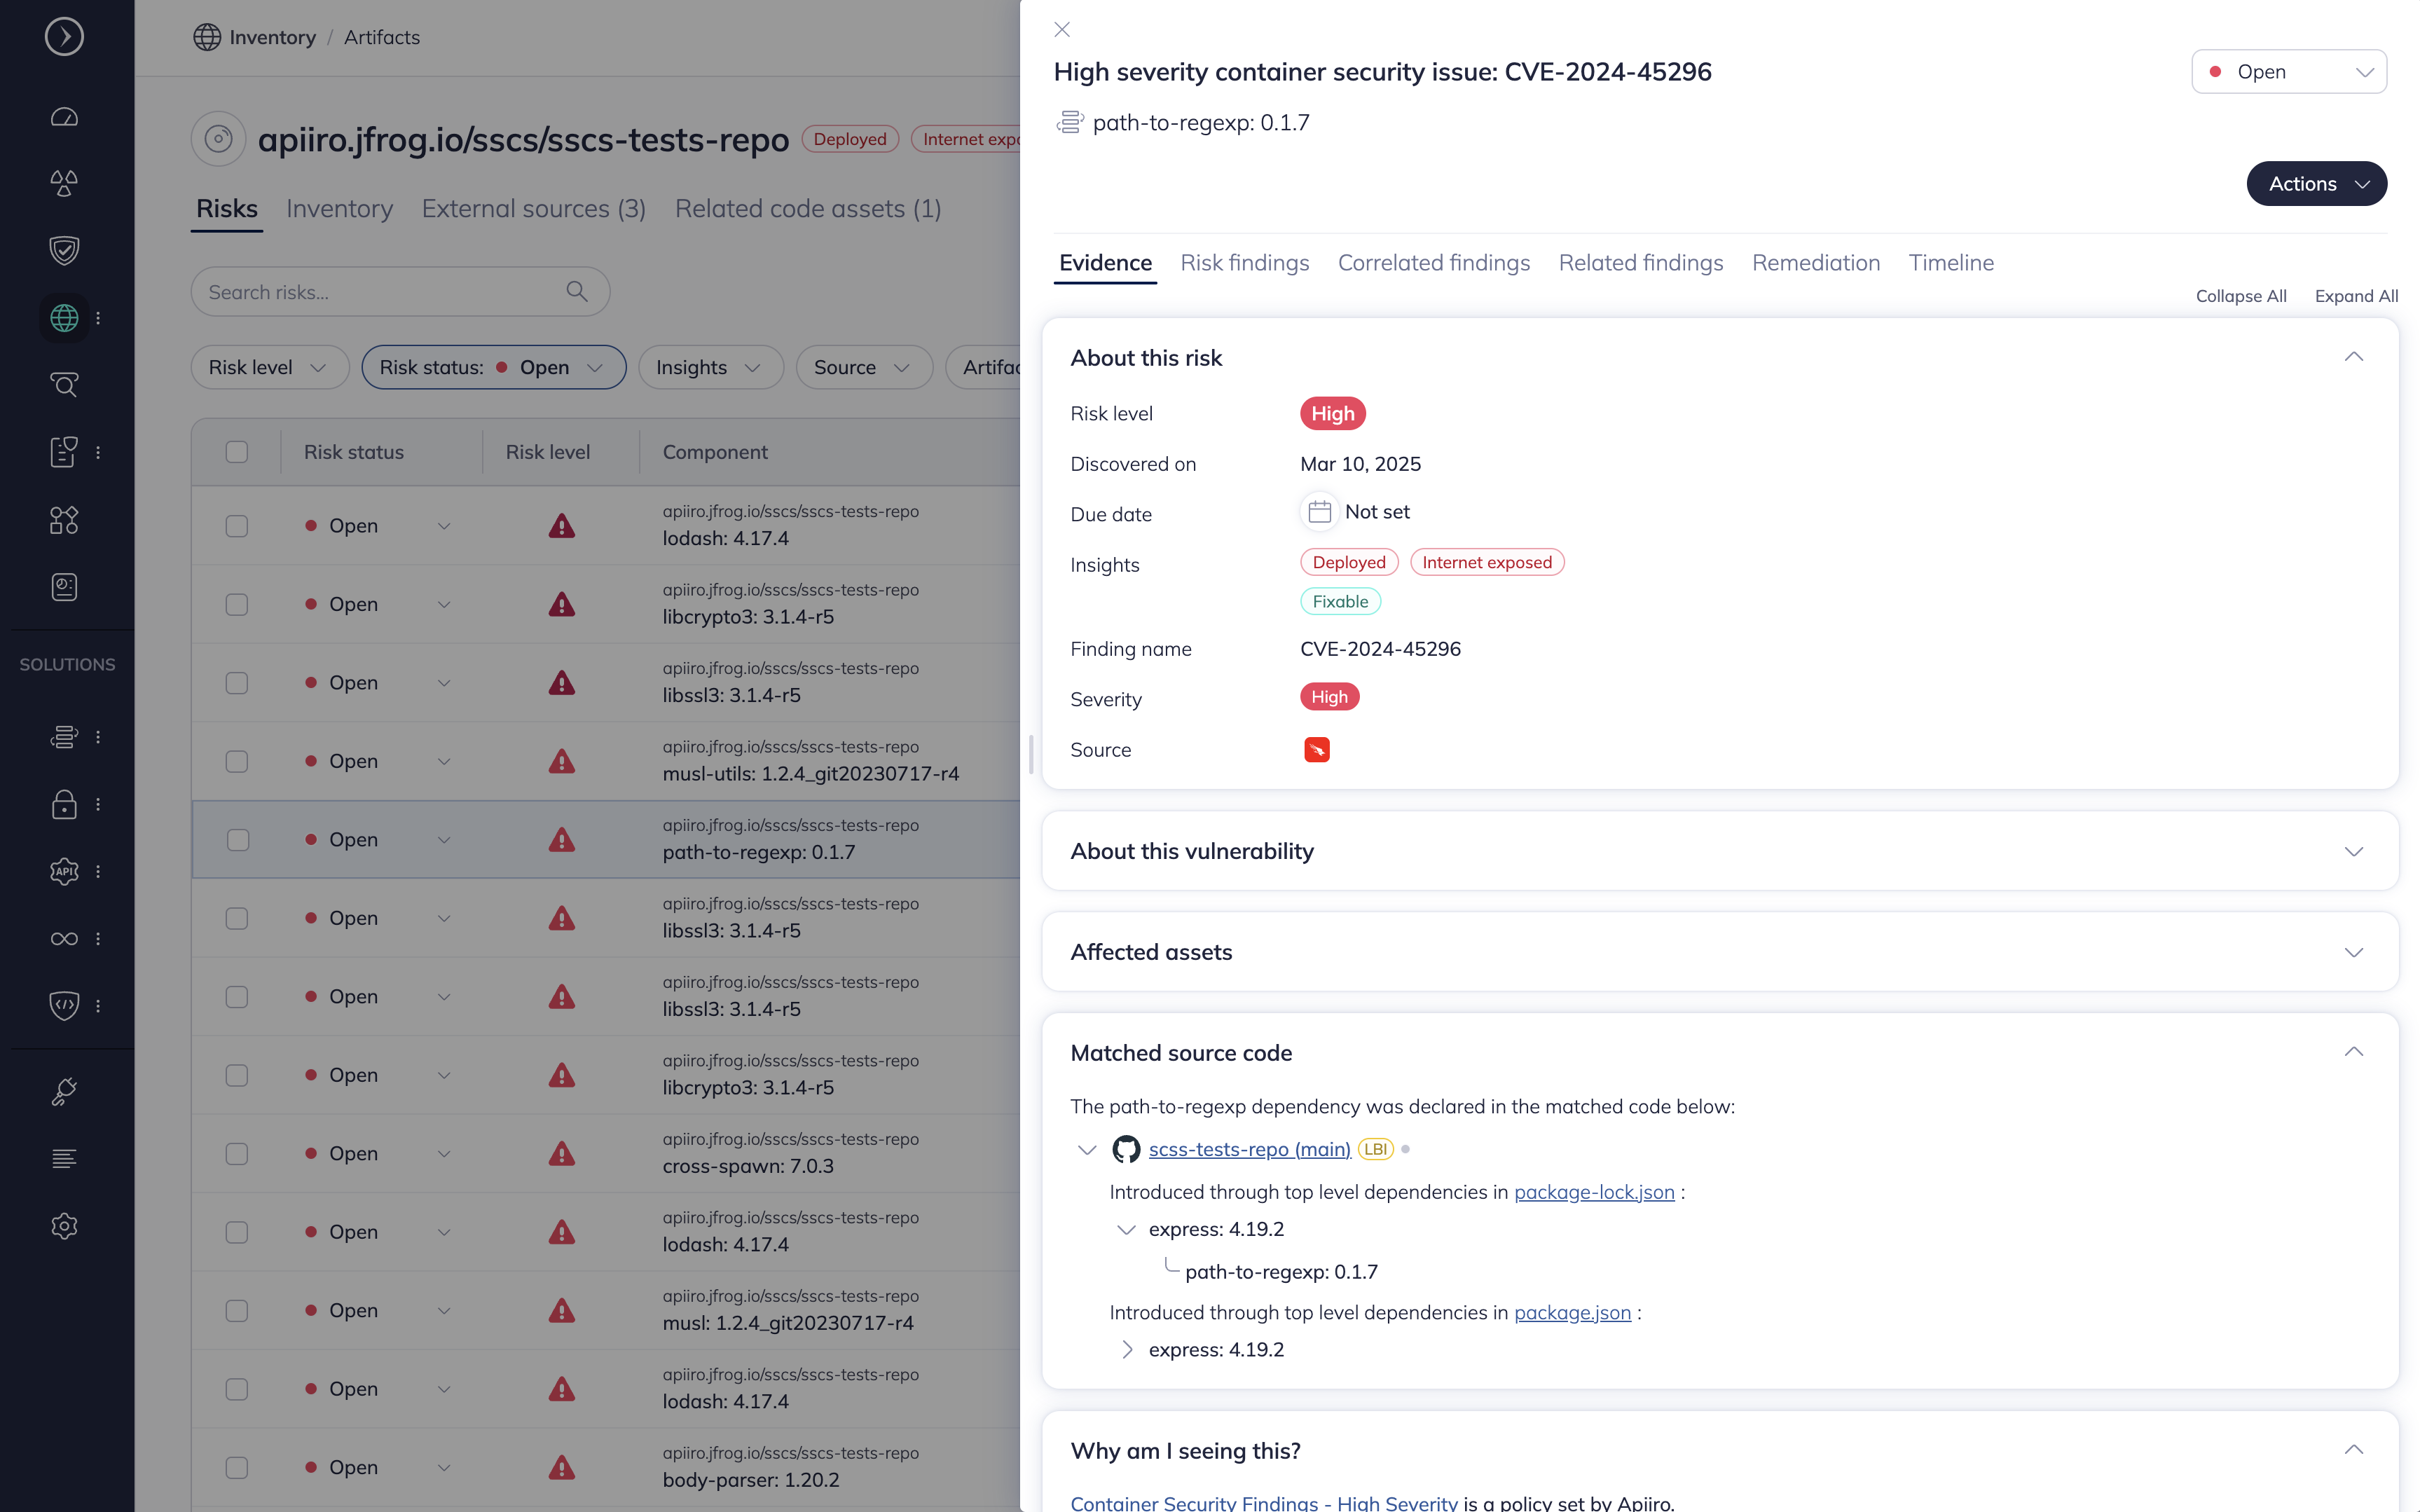Check the box for body-parser: 1.20.2 row
Image resolution: width=2420 pixels, height=1512 pixels.
pos(237,1468)
